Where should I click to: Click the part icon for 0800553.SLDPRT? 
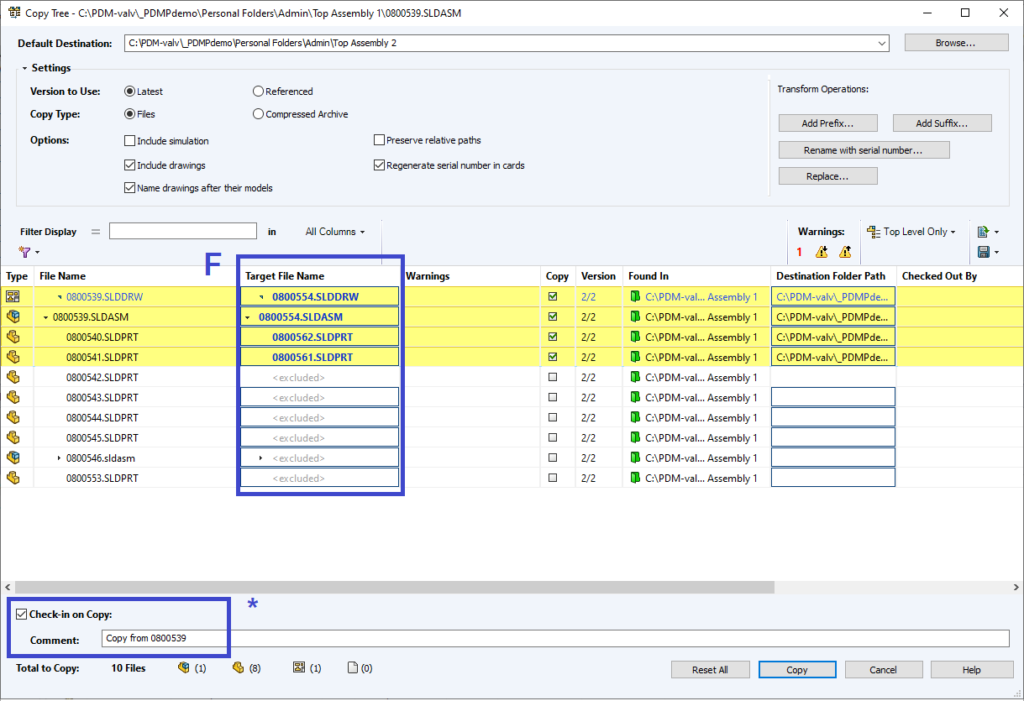point(13,478)
